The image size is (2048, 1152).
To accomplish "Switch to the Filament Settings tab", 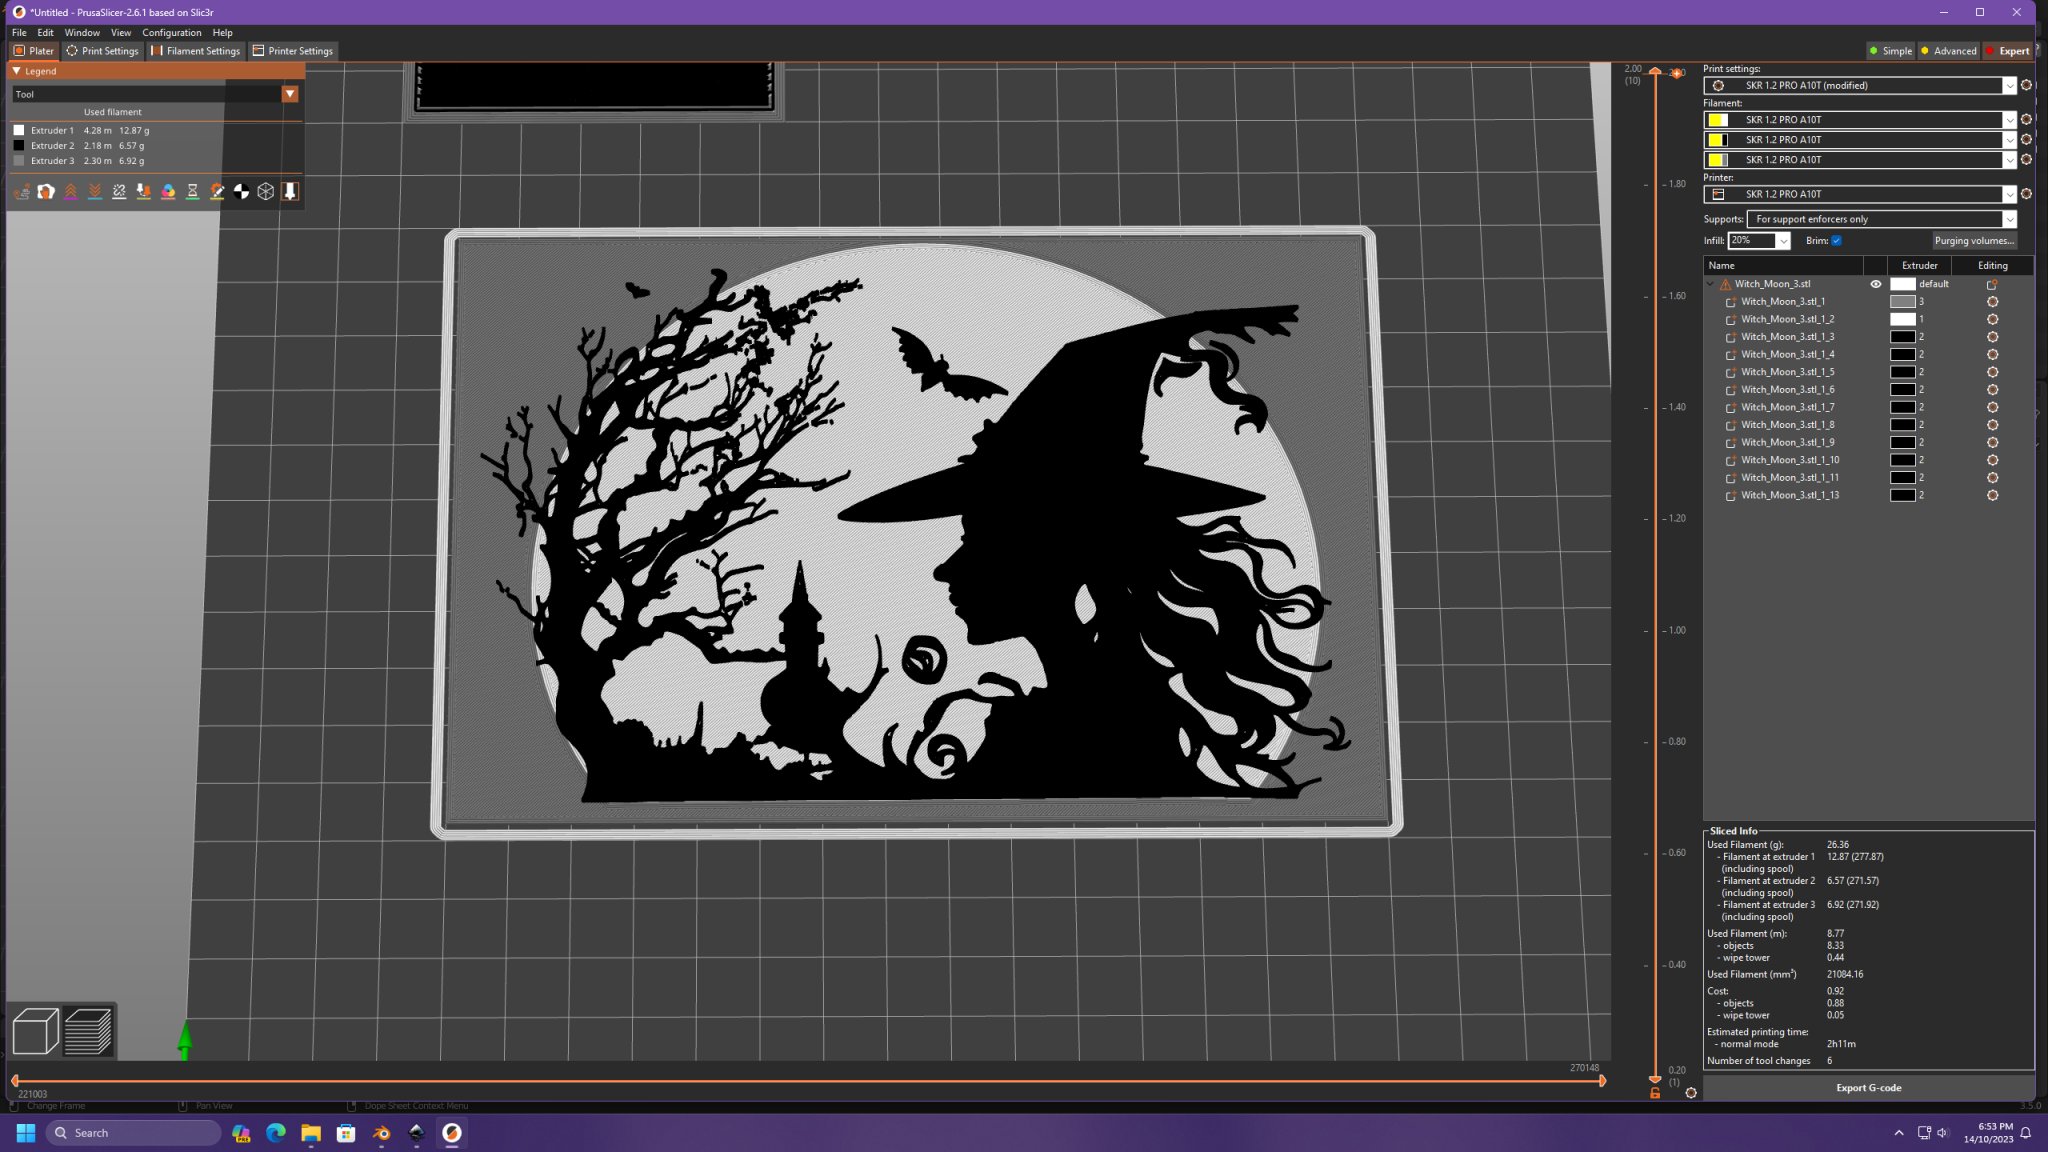I will pos(196,51).
